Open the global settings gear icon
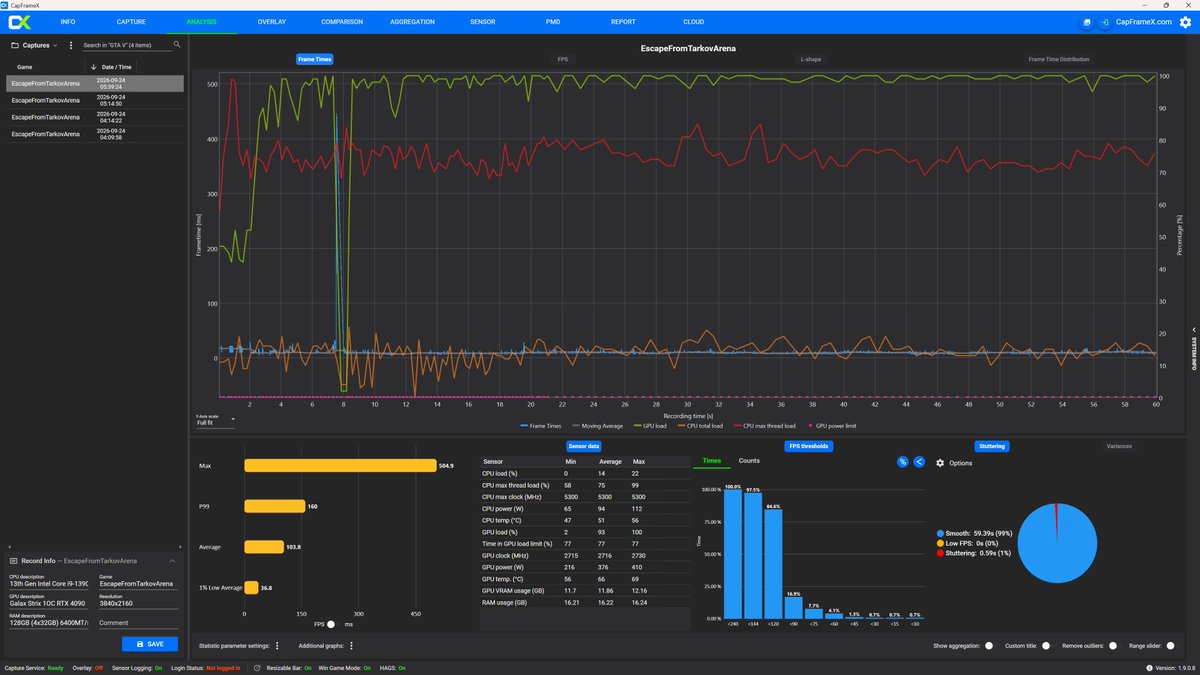1200x675 pixels. 1185,22
